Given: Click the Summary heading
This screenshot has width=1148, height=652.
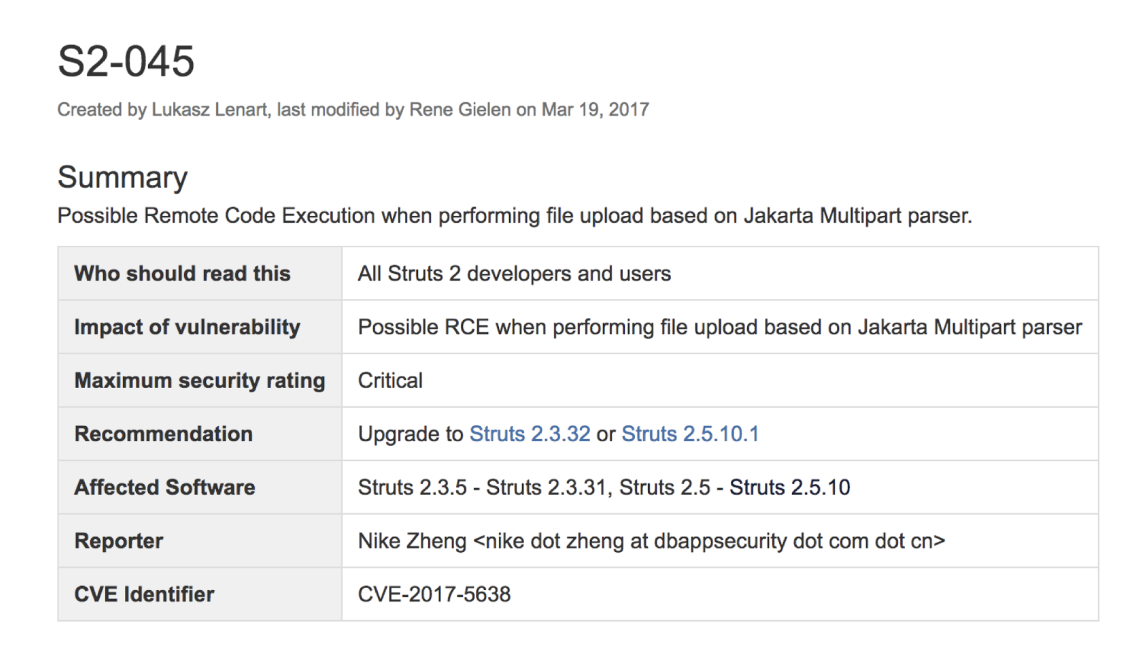Looking at the screenshot, I should (122, 178).
